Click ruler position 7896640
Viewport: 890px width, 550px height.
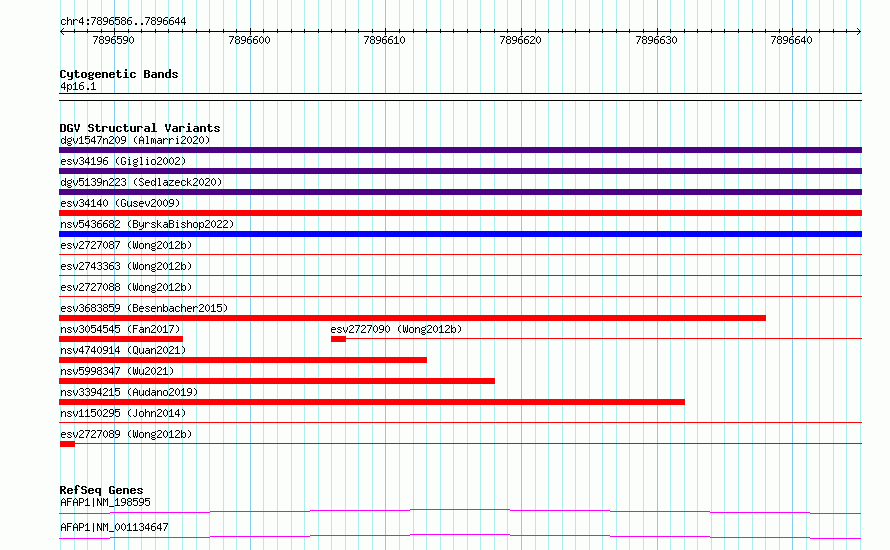[791, 40]
